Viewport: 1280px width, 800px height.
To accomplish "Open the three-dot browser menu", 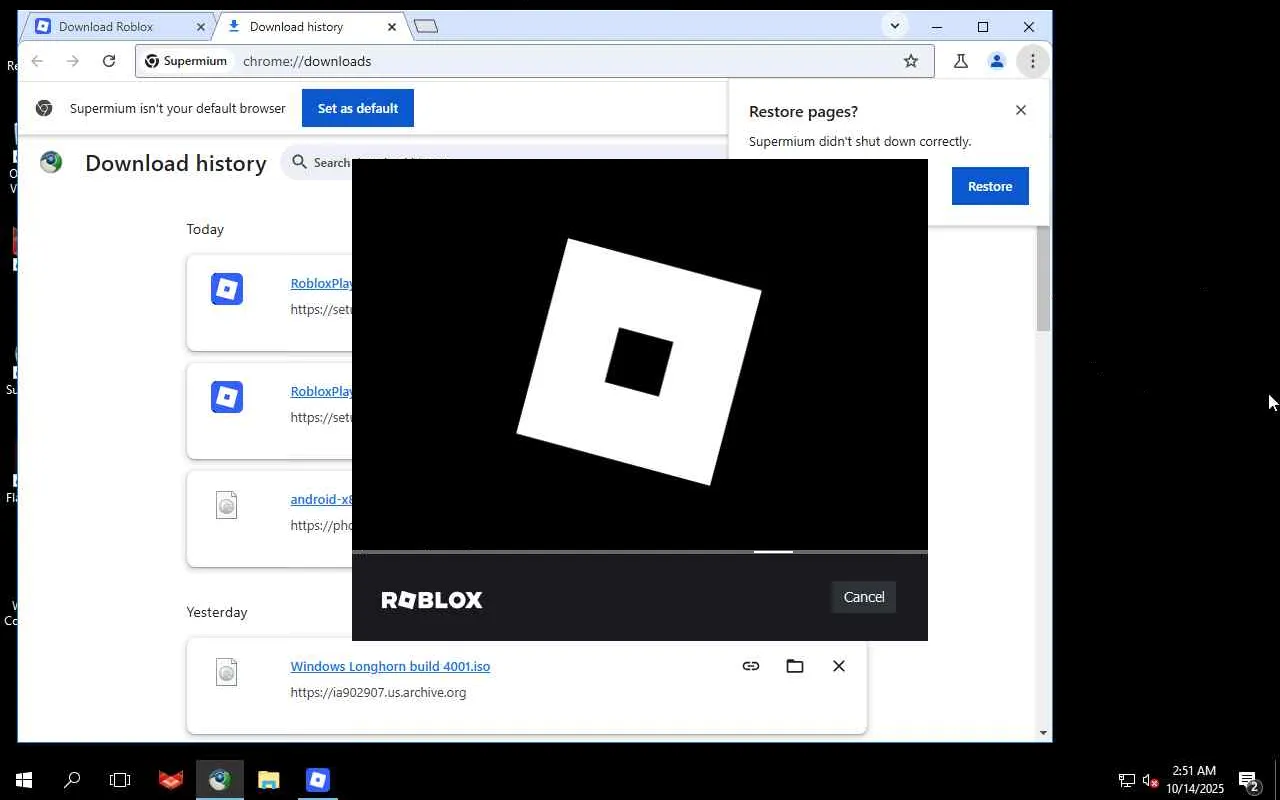I will (x=1033, y=61).
